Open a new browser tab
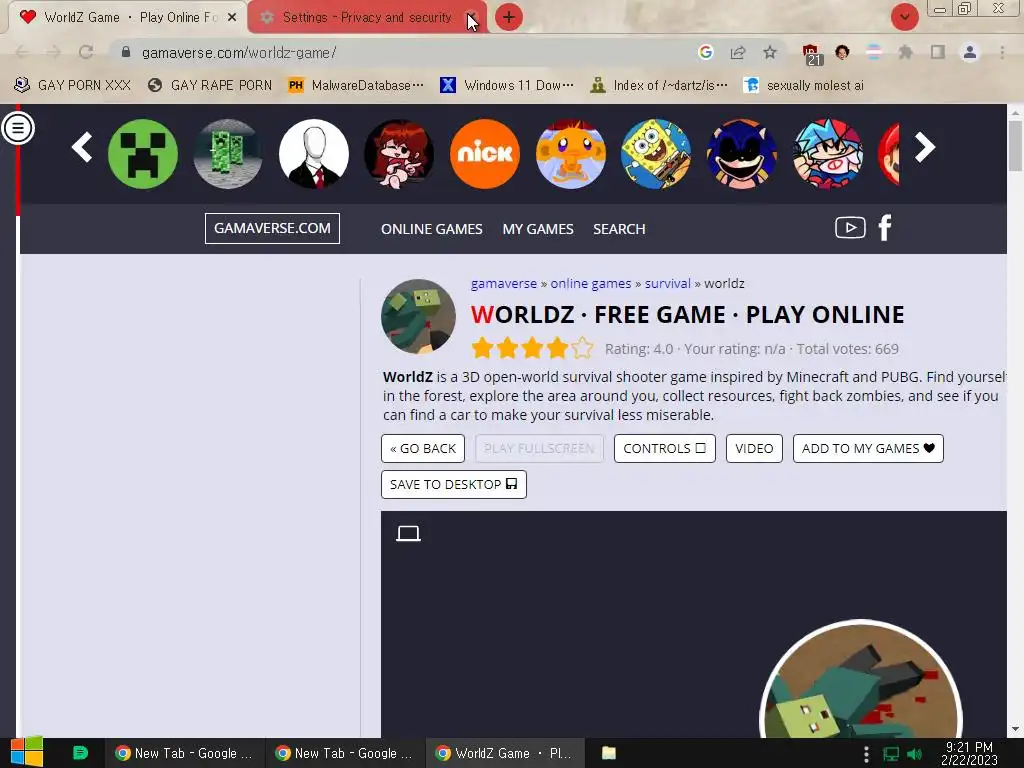Screen dimensions: 1024x768 pos(509,17)
